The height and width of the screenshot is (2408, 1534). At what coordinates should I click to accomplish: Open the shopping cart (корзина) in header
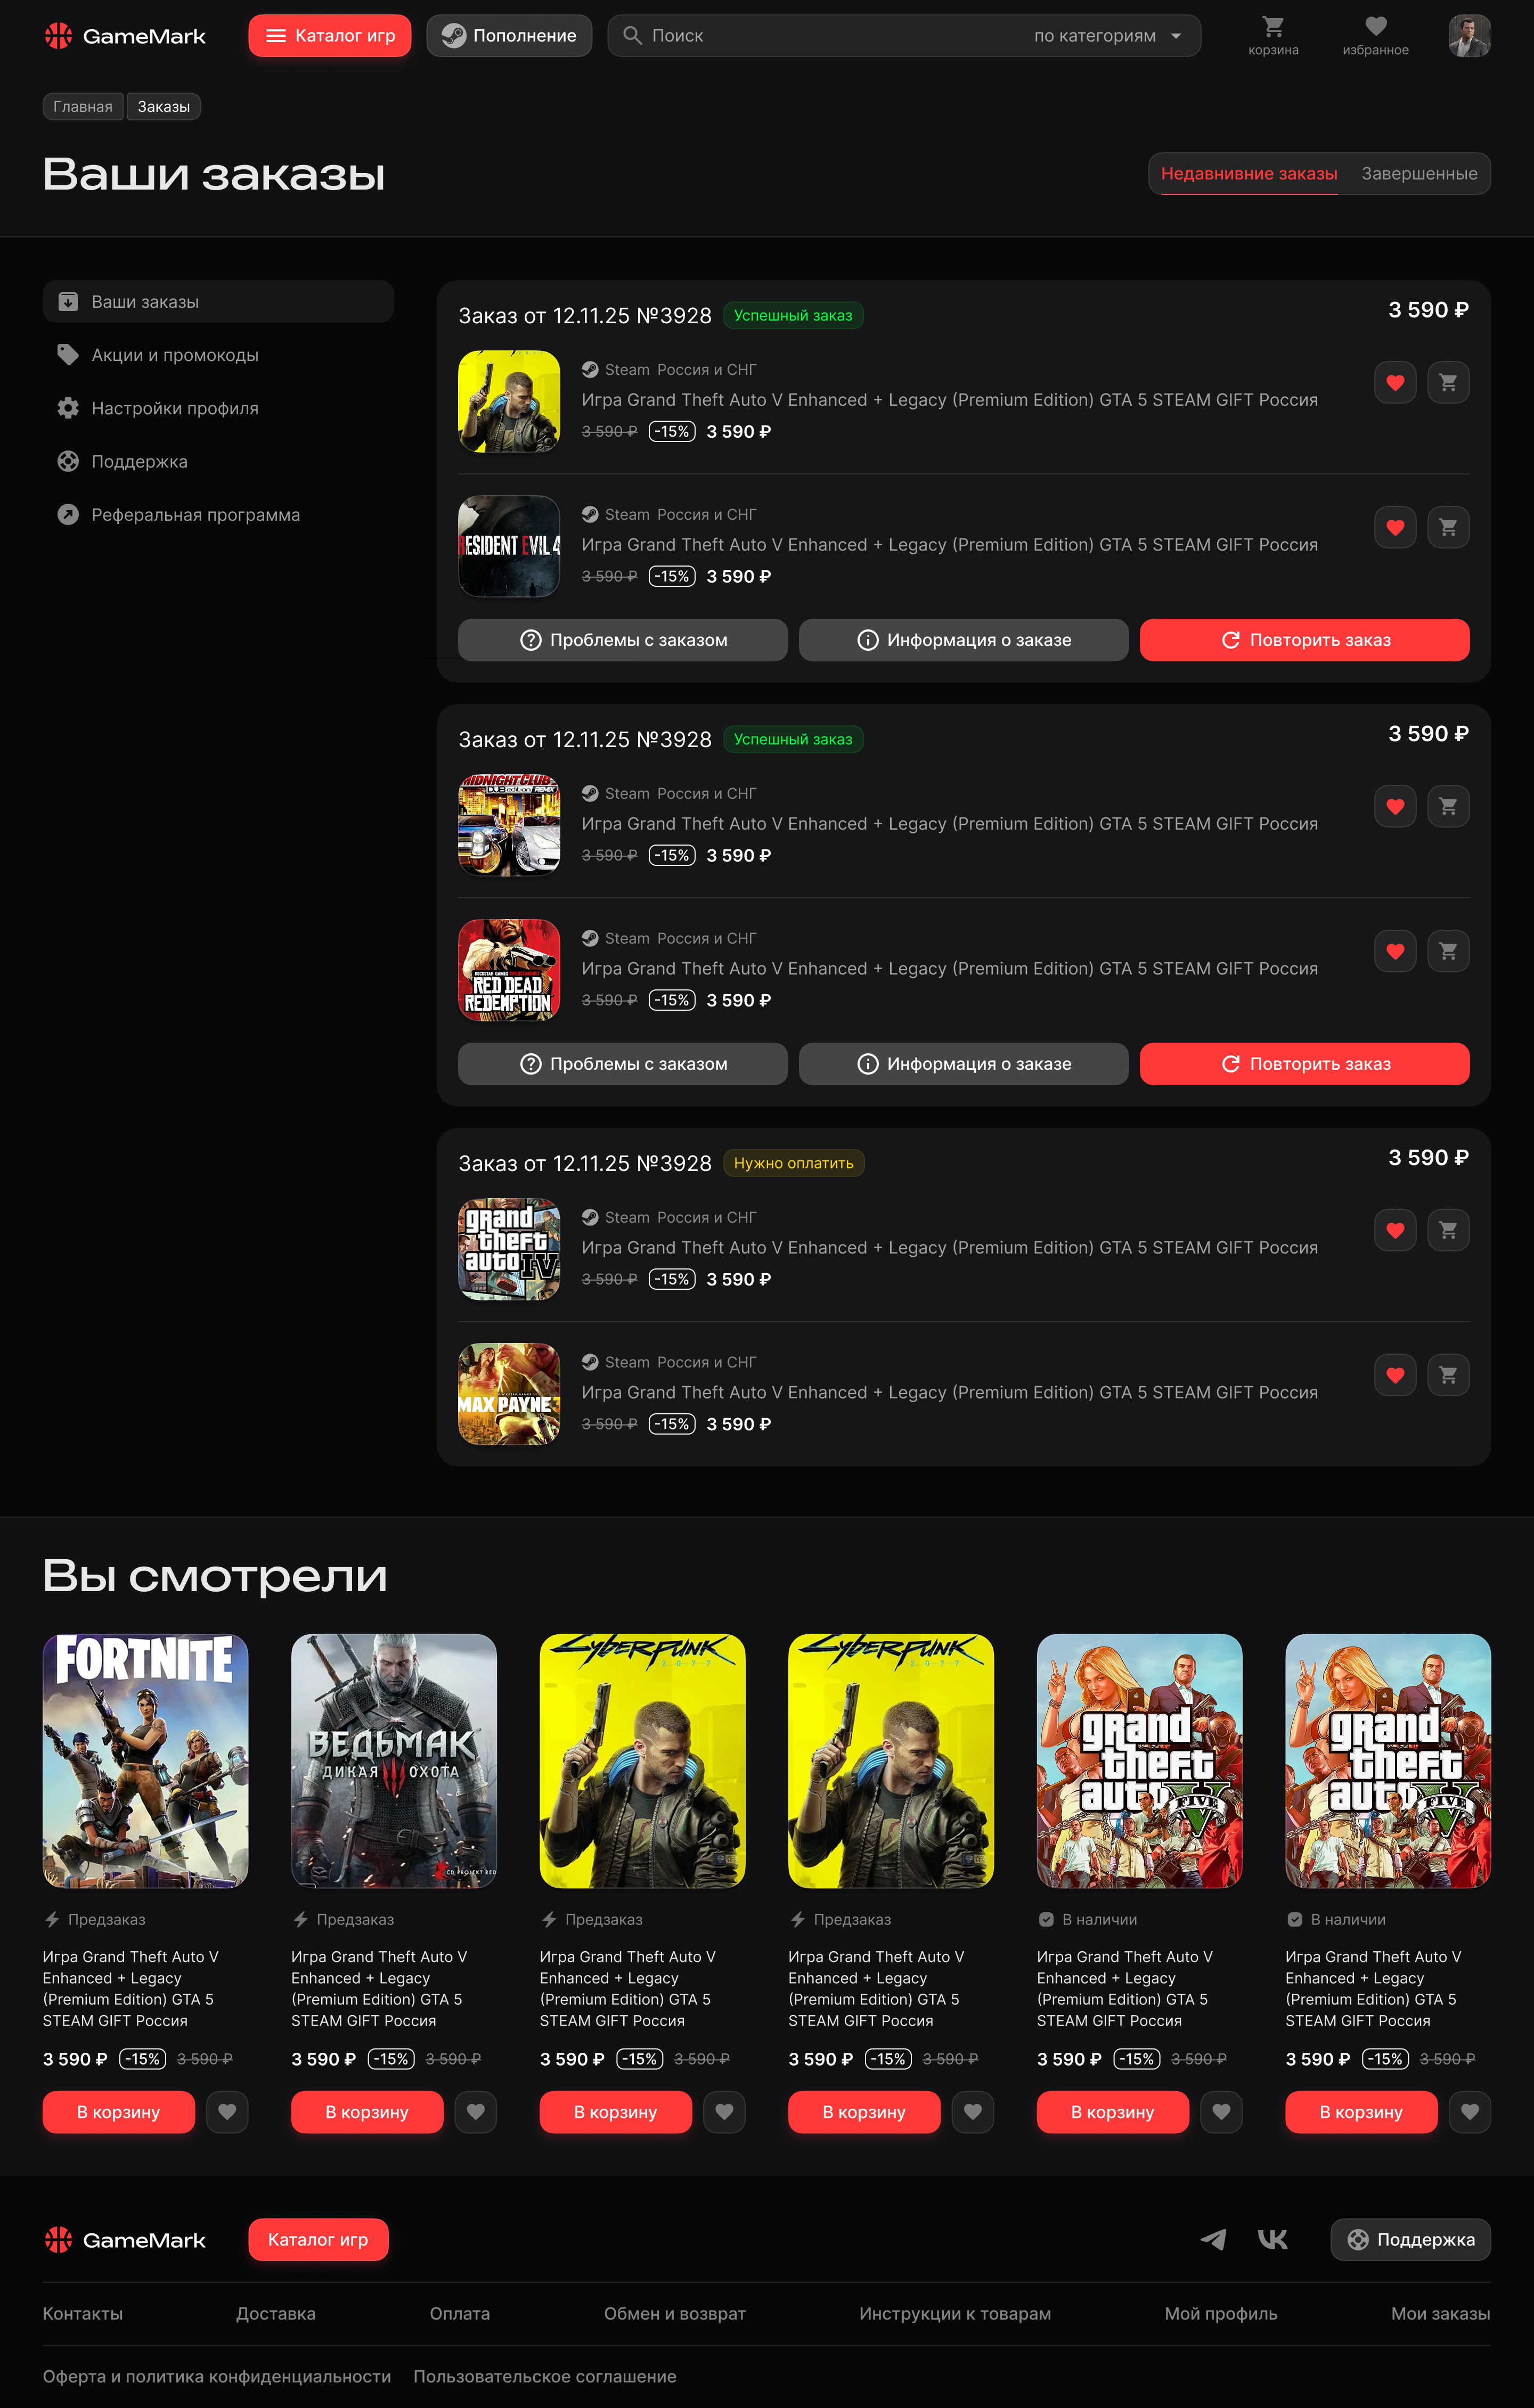tap(1273, 36)
